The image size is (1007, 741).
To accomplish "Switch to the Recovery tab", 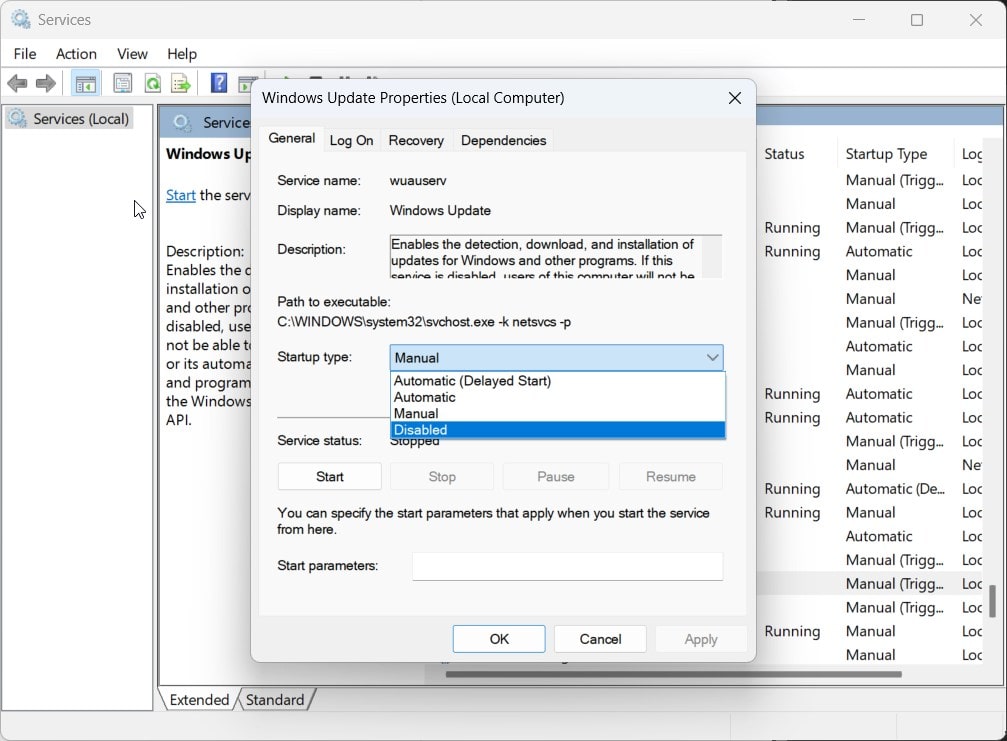I will point(416,141).
